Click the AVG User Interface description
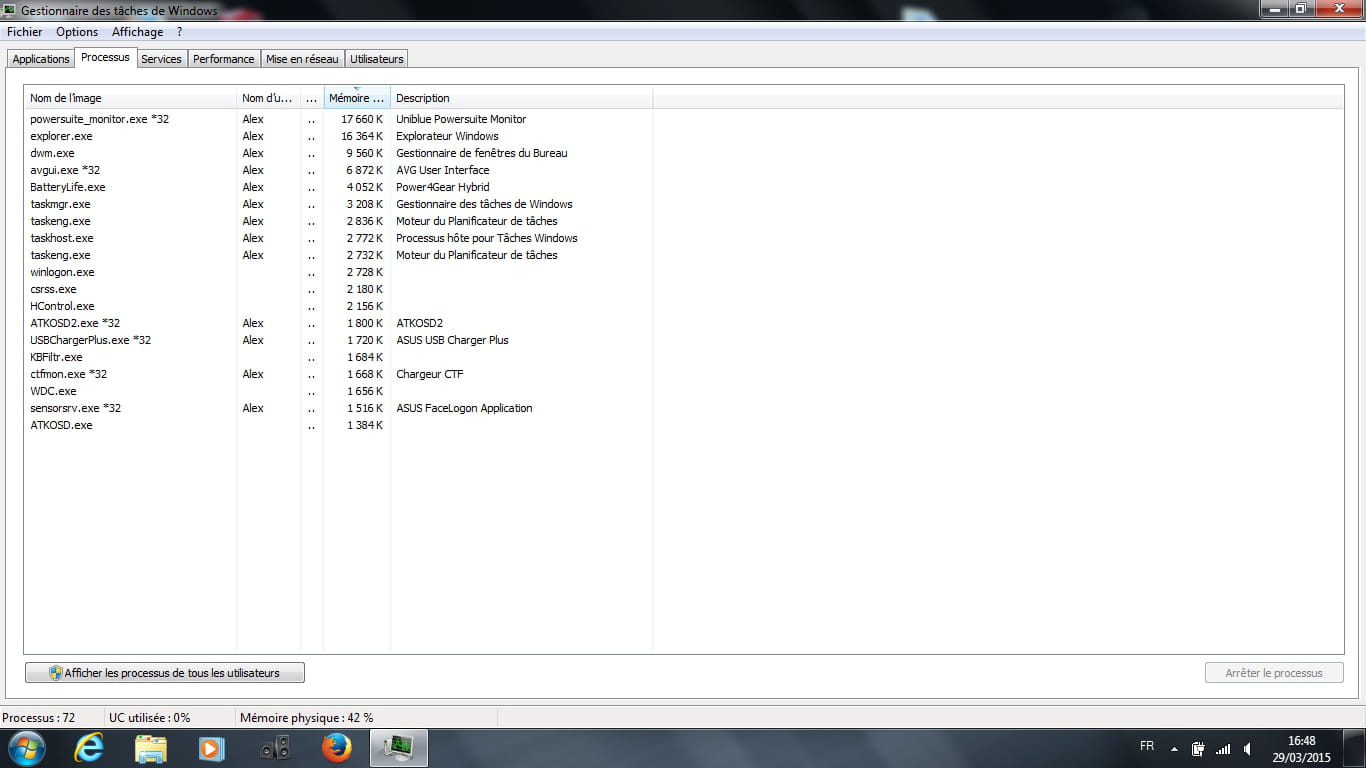The width and height of the screenshot is (1366, 768). pyautogui.click(x=443, y=170)
